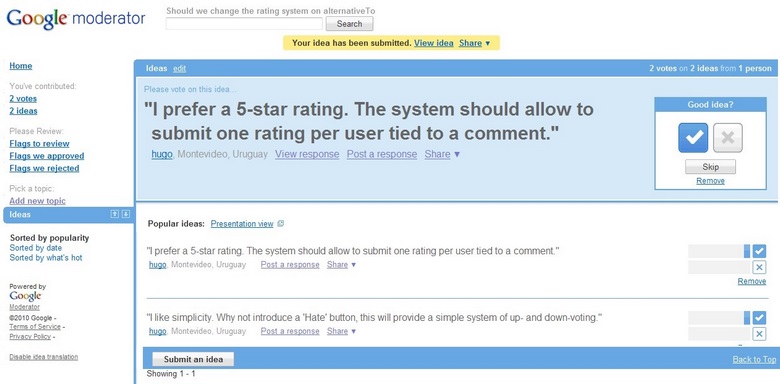Click the Google Moderator logo
The image size is (780, 384).
click(x=76, y=19)
